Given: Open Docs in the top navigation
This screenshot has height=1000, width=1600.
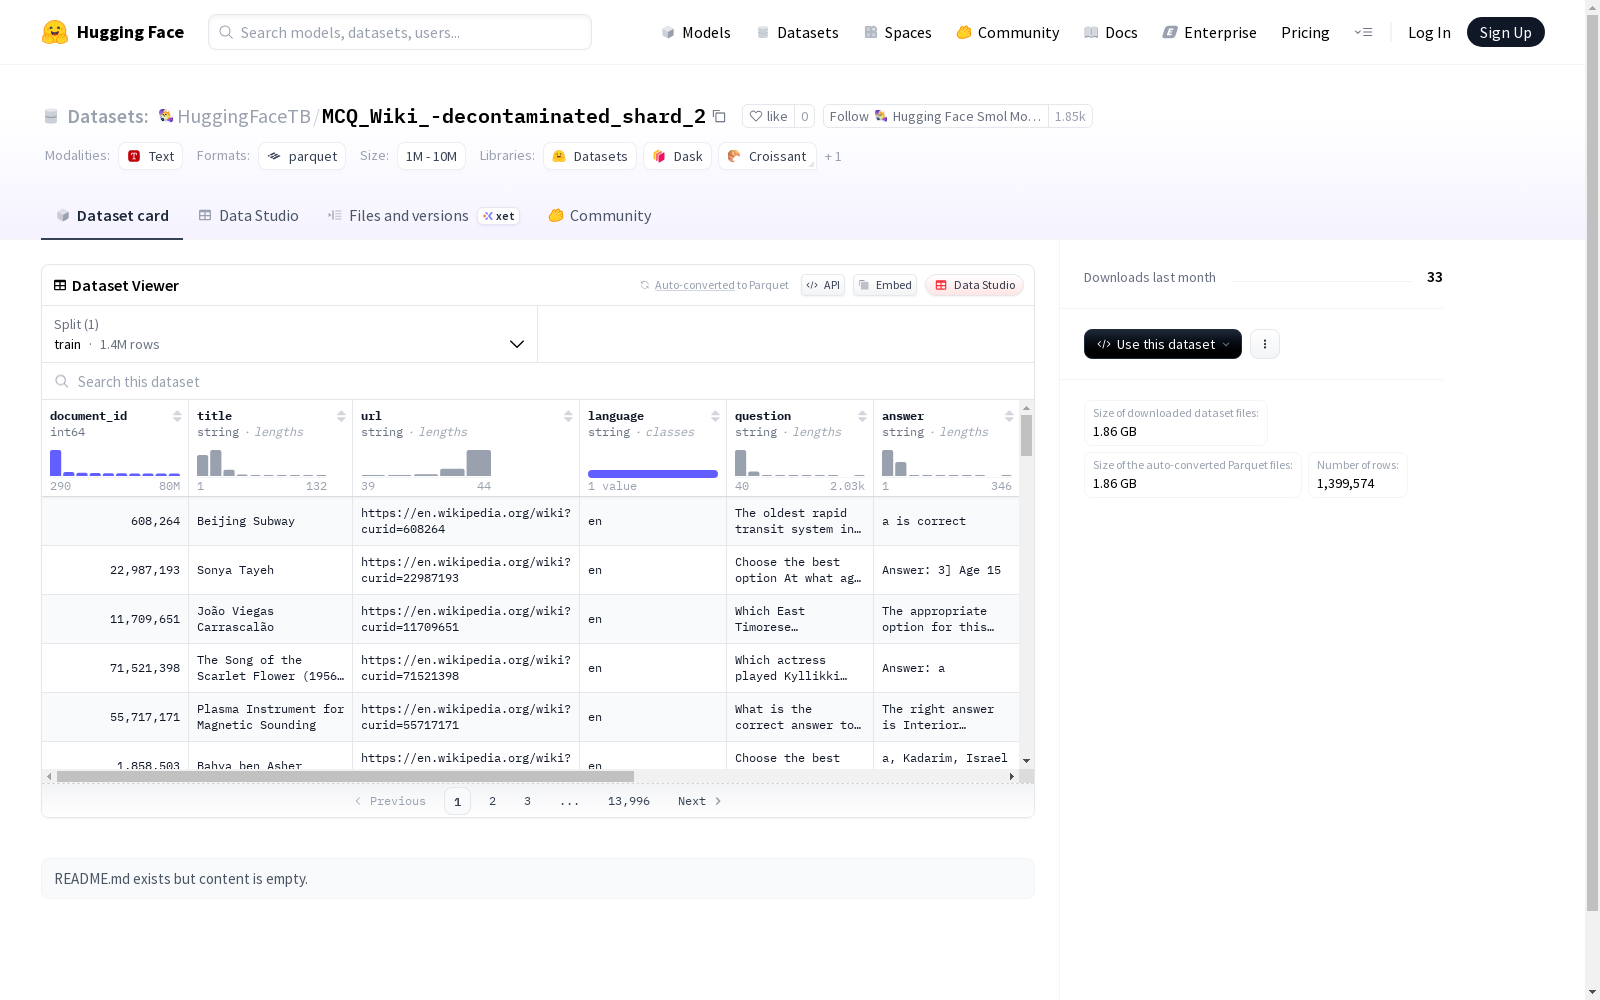Looking at the screenshot, I should 1111,32.
